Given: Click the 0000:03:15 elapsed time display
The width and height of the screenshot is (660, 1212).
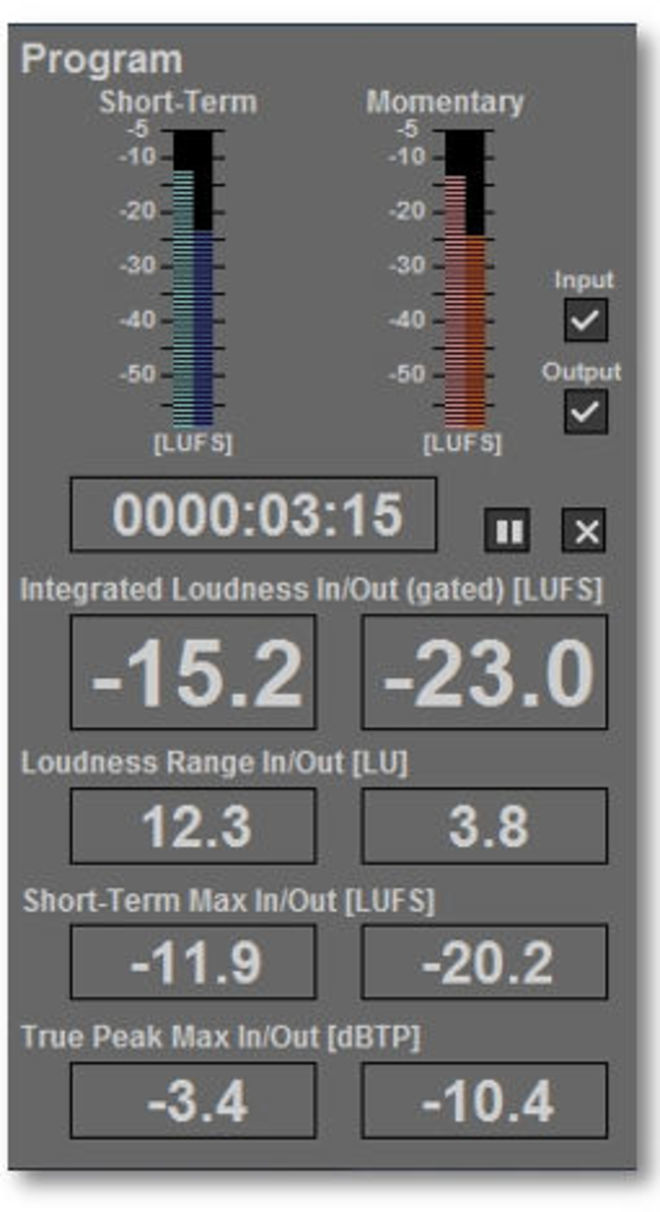Looking at the screenshot, I should (253, 514).
